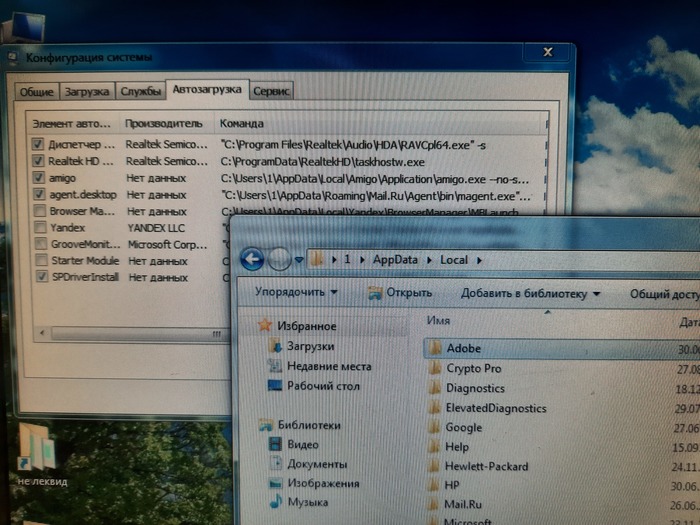
Task: Select the Crypto Pro folder icon
Action: (x=434, y=368)
